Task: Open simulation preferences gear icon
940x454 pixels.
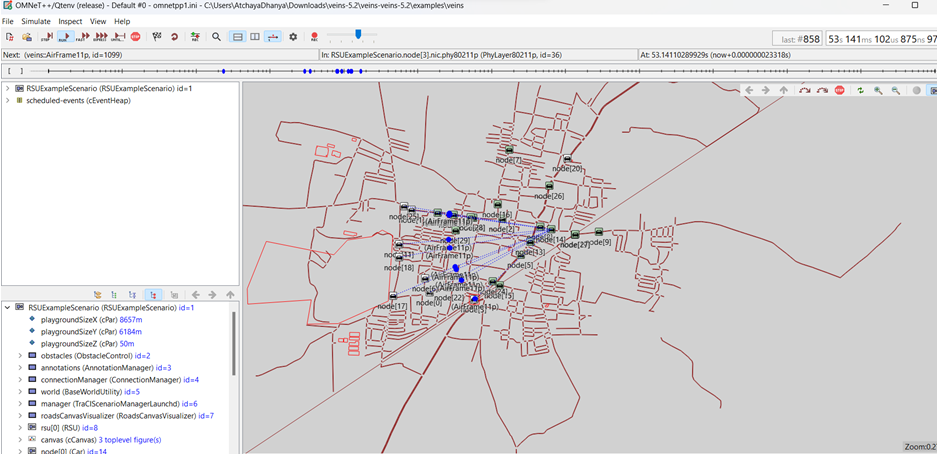Action: 293,37
